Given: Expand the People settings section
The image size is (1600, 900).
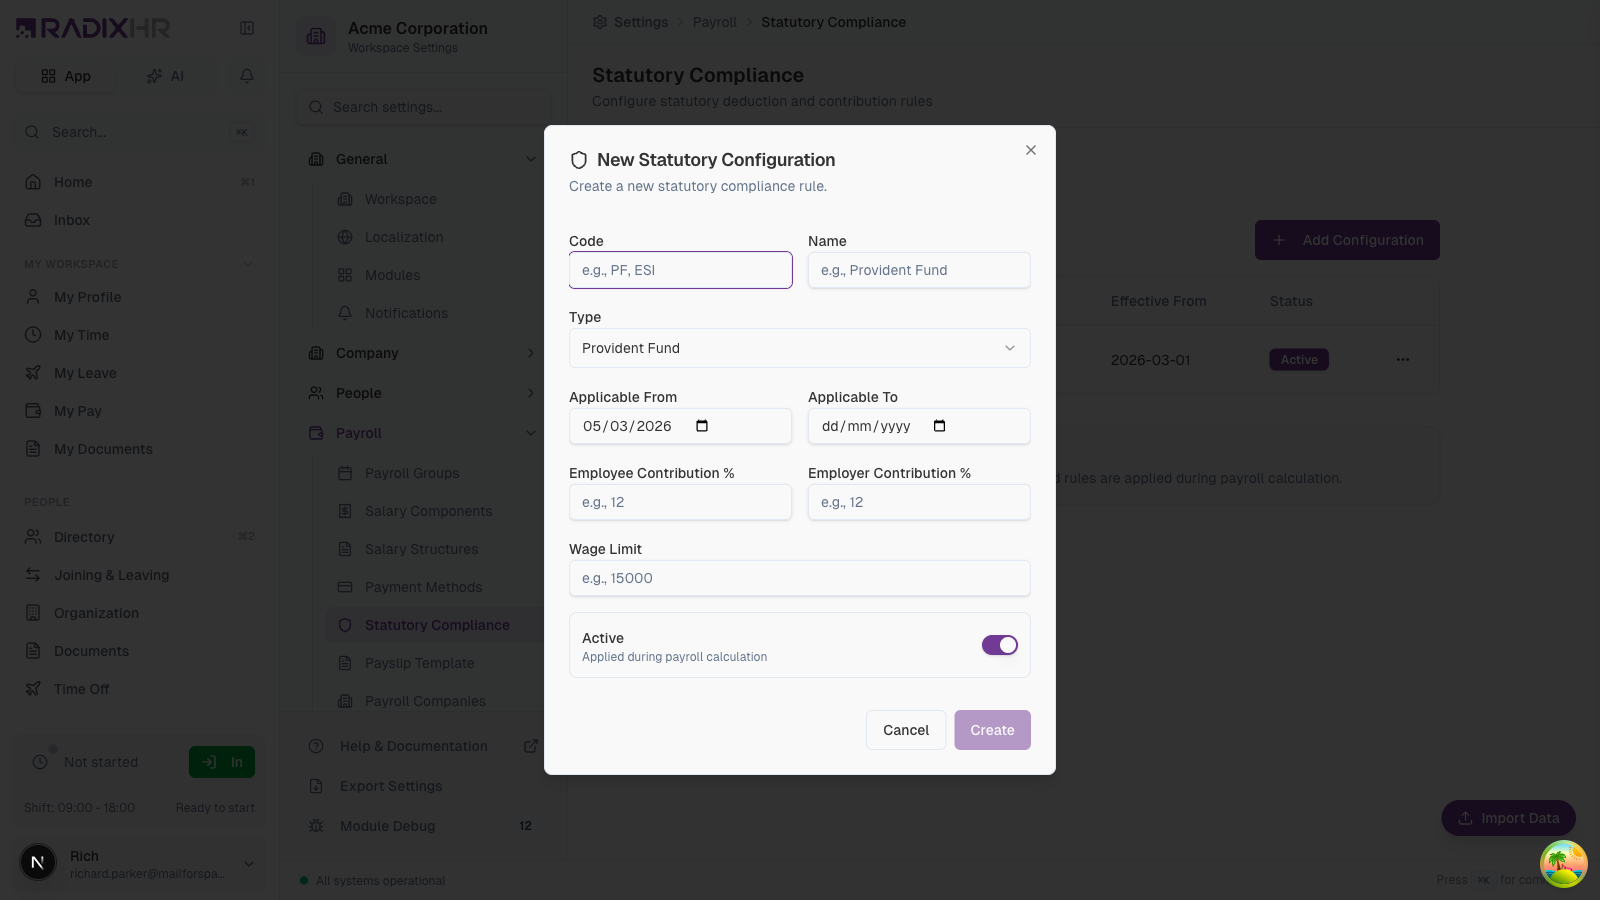Looking at the screenshot, I should point(422,393).
